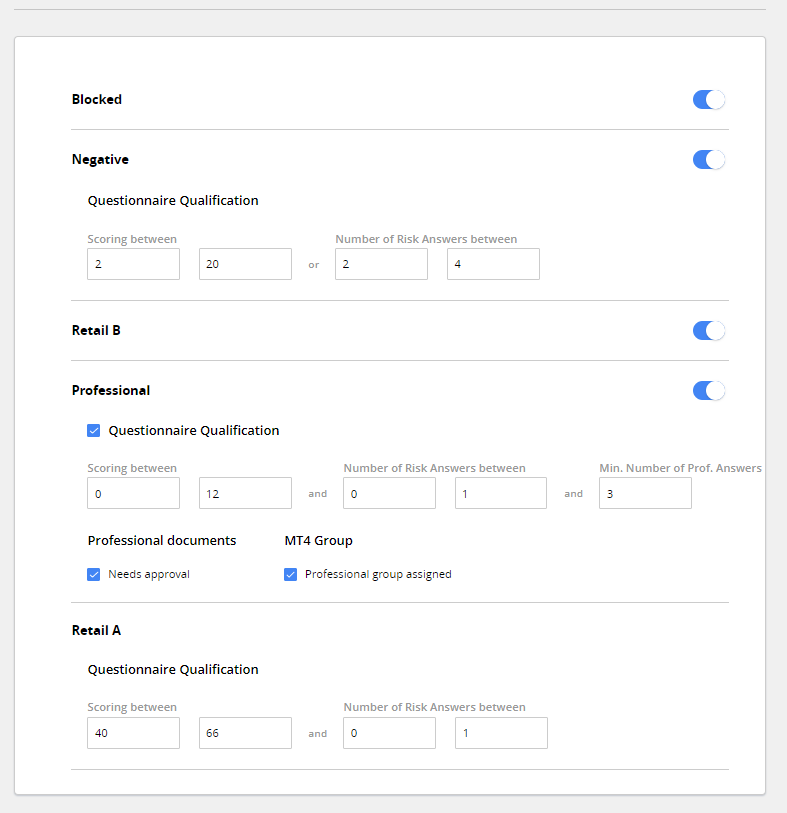Uncheck Questionnaire Qualification under Professional
Image resolution: width=787 pixels, height=813 pixels.
pos(93,430)
